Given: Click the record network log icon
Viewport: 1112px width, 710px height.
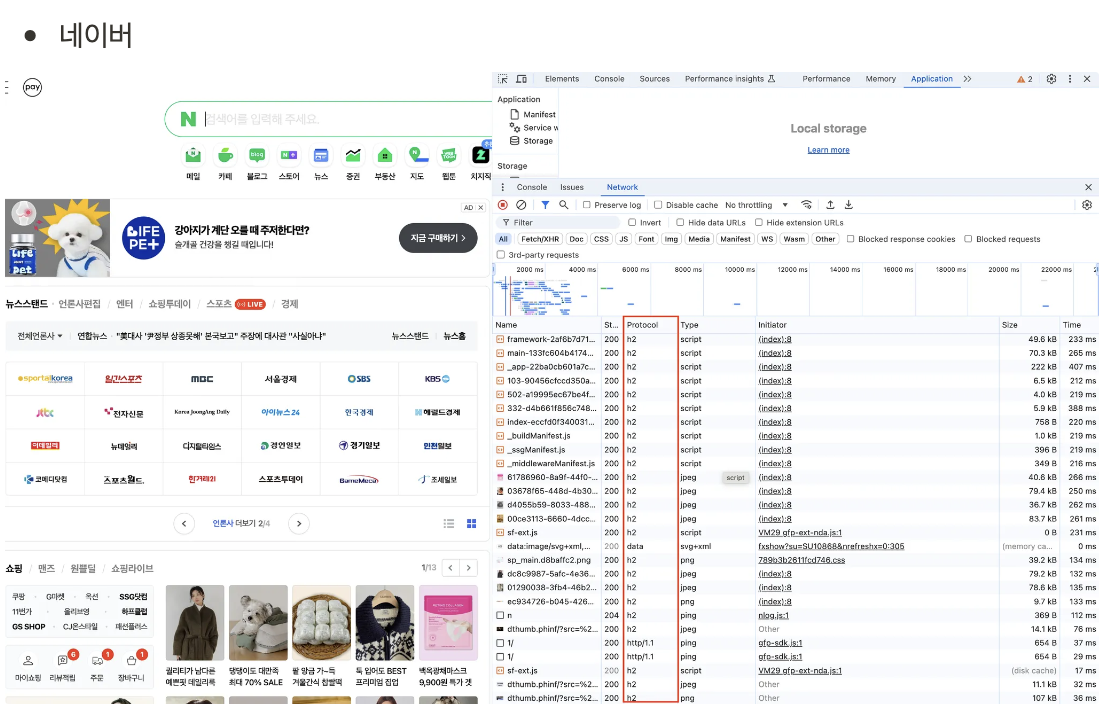Looking at the screenshot, I should tap(503, 205).
